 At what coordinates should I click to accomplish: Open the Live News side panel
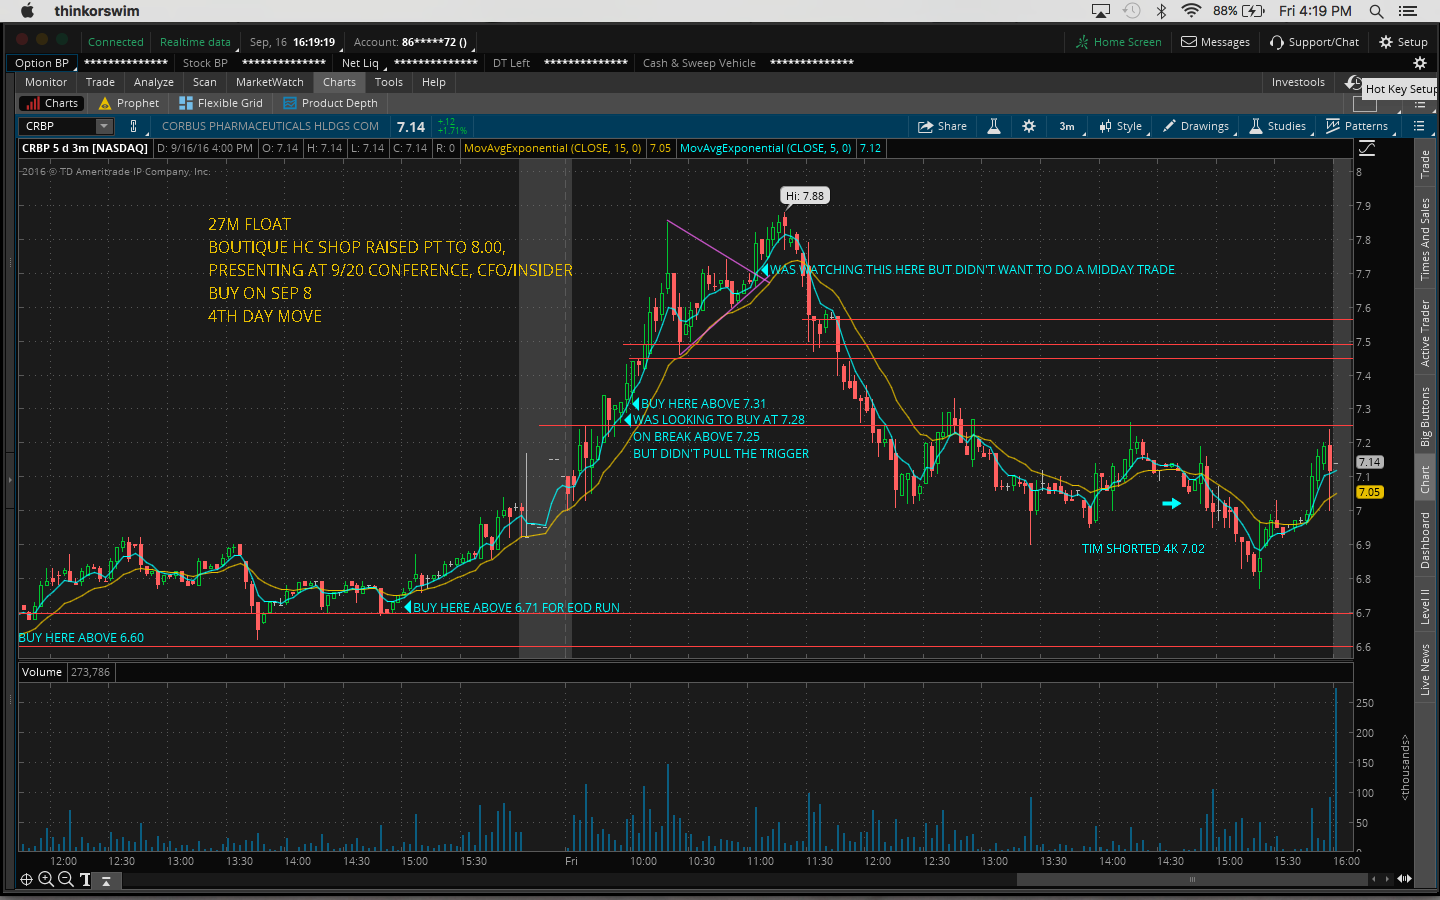1425,669
